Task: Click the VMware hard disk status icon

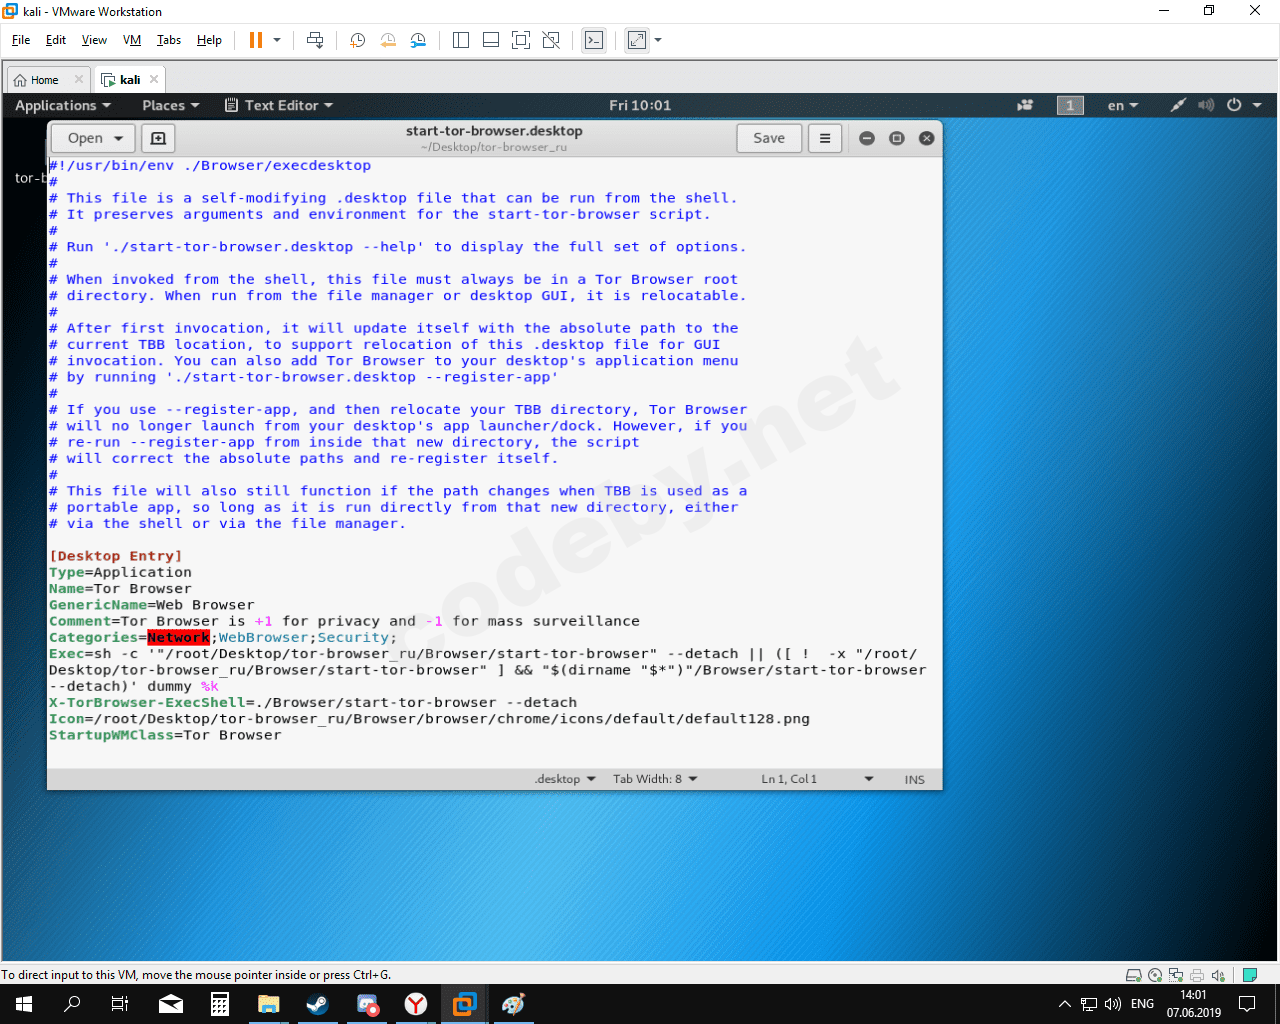Action: click(x=1134, y=975)
